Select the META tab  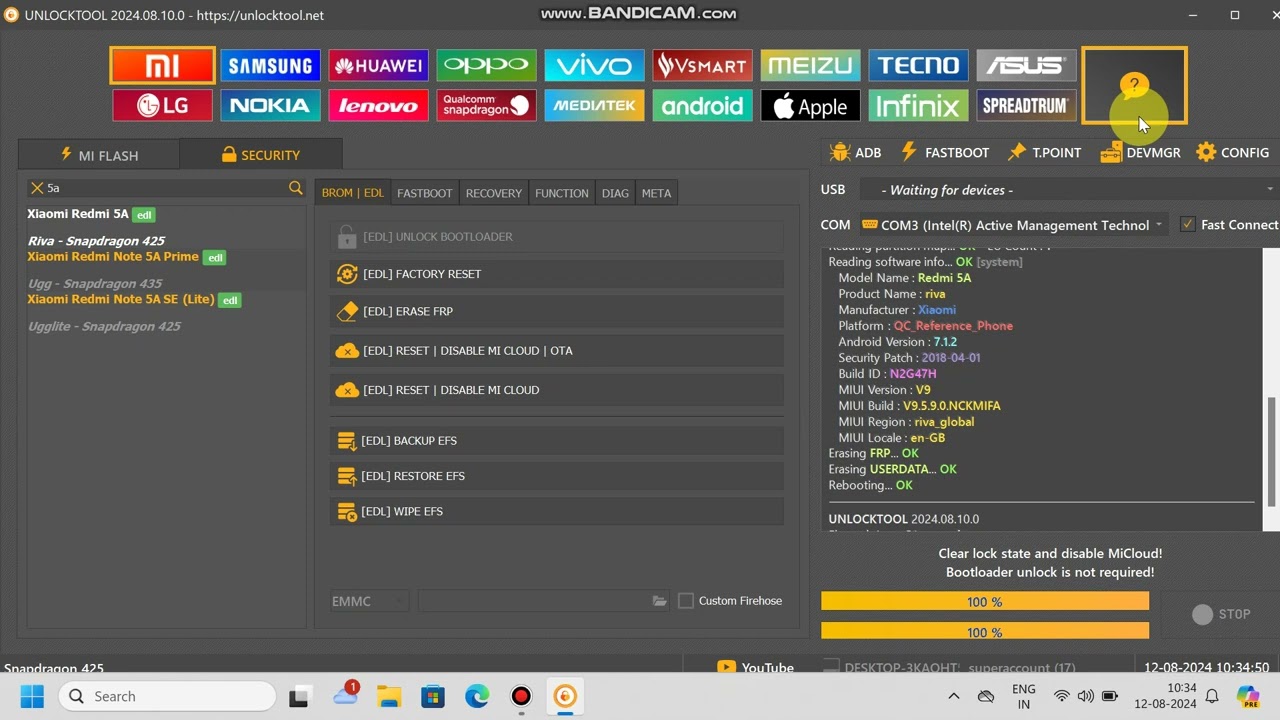click(656, 193)
